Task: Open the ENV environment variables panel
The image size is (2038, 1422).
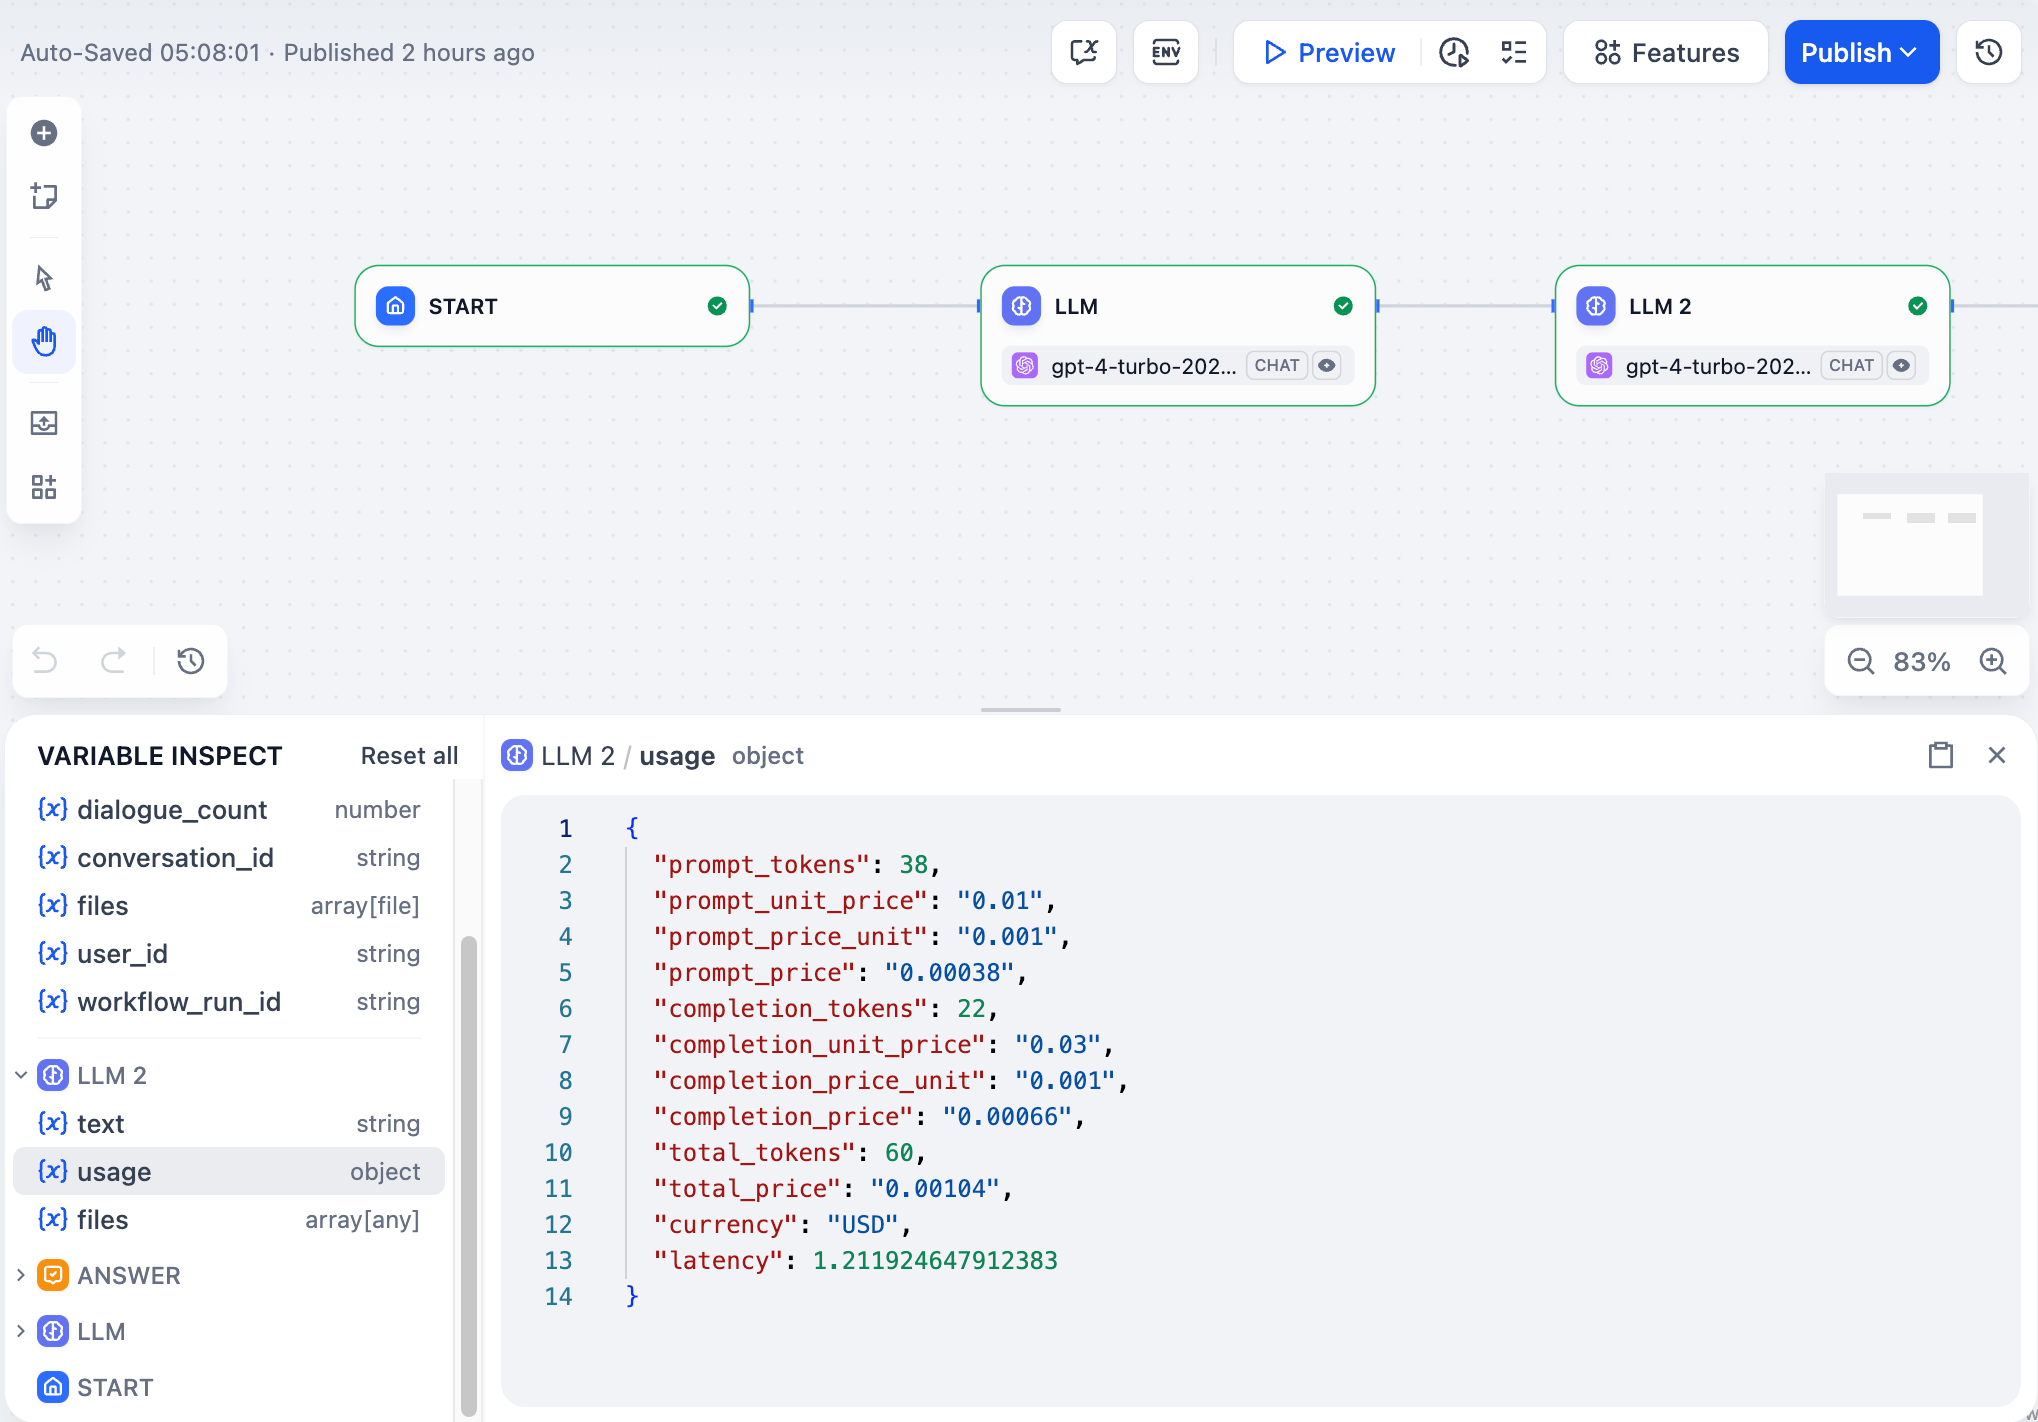Action: click(x=1166, y=52)
